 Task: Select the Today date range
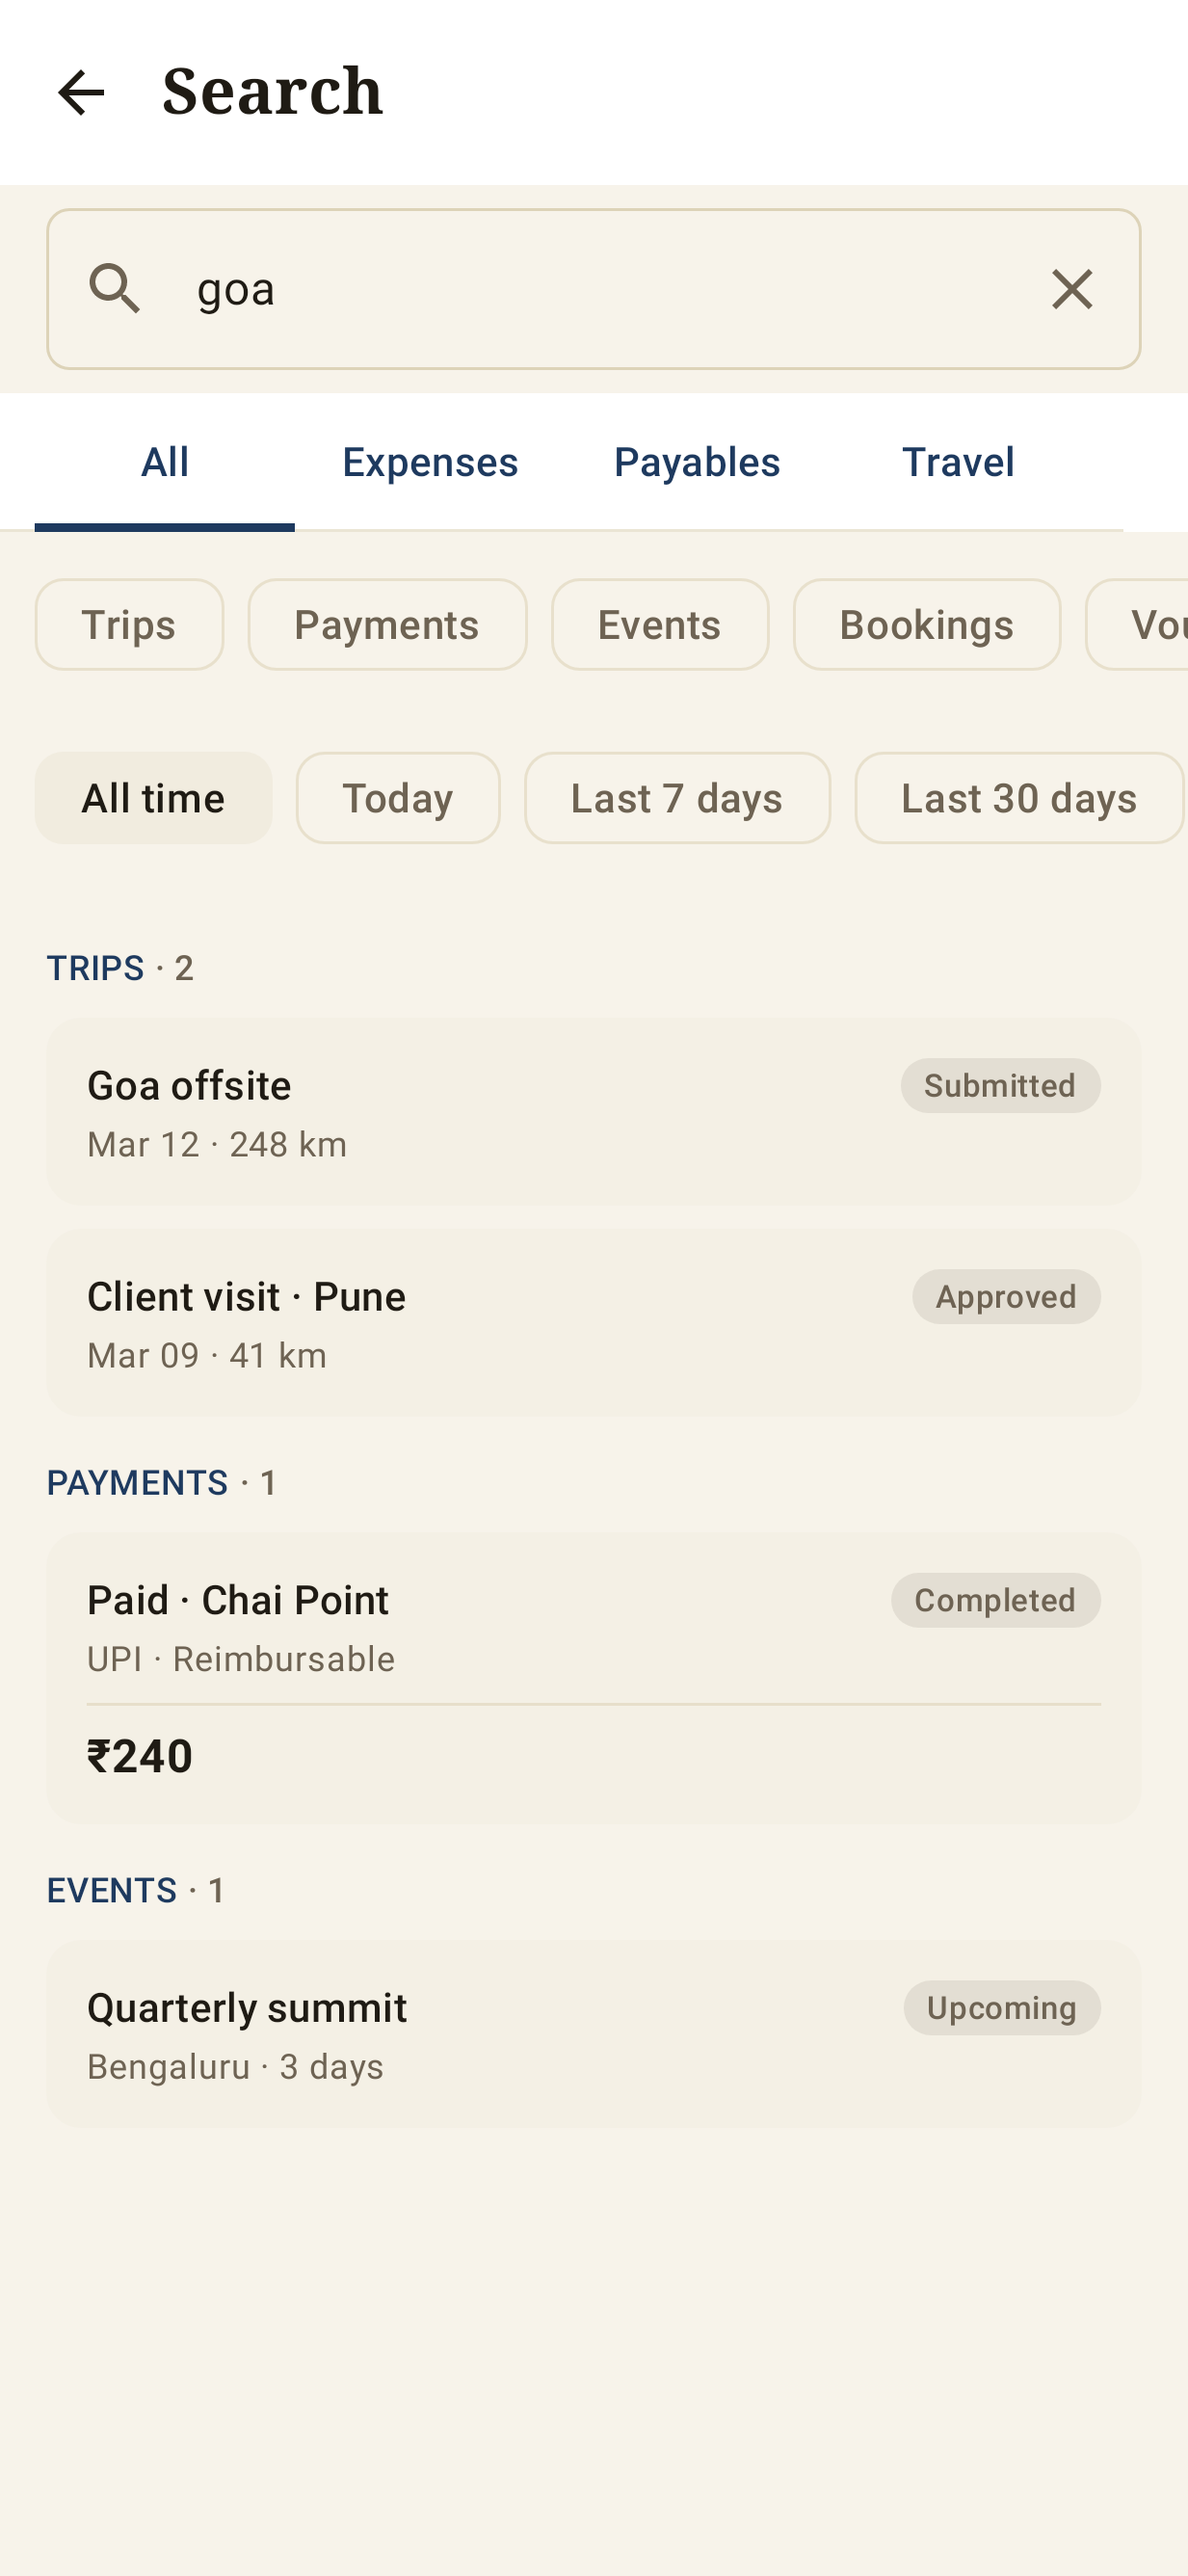tap(398, 798)
